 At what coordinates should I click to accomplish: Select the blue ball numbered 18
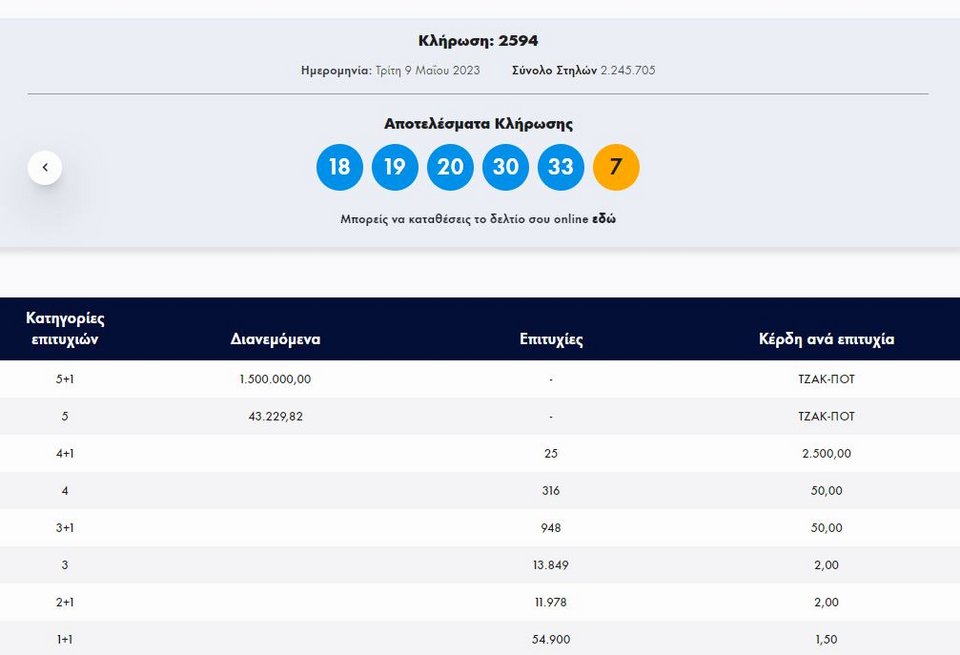(x=340, y=167)
